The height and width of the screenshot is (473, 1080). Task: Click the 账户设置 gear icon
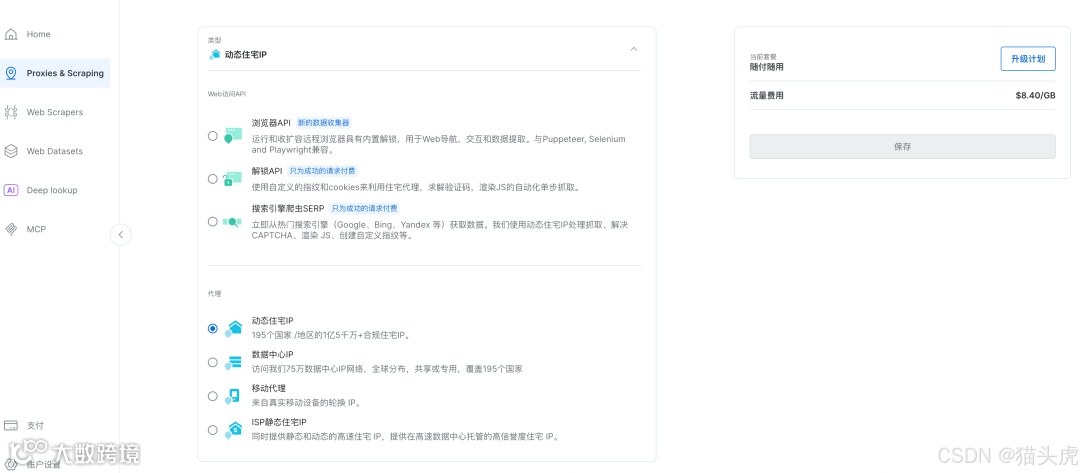(11, 464)
